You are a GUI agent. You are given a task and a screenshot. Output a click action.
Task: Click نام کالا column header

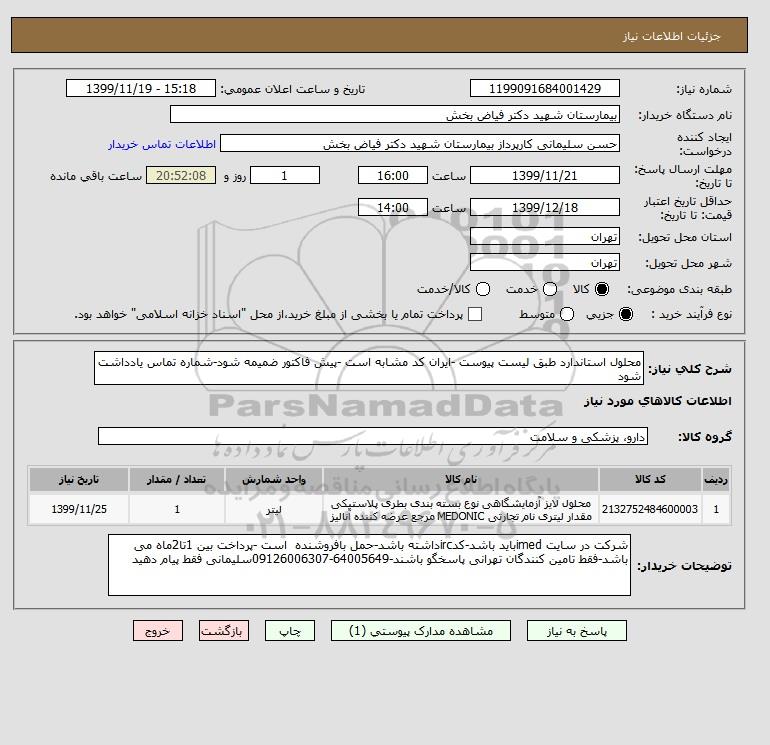pyautogui.click(x=461, y=479)
